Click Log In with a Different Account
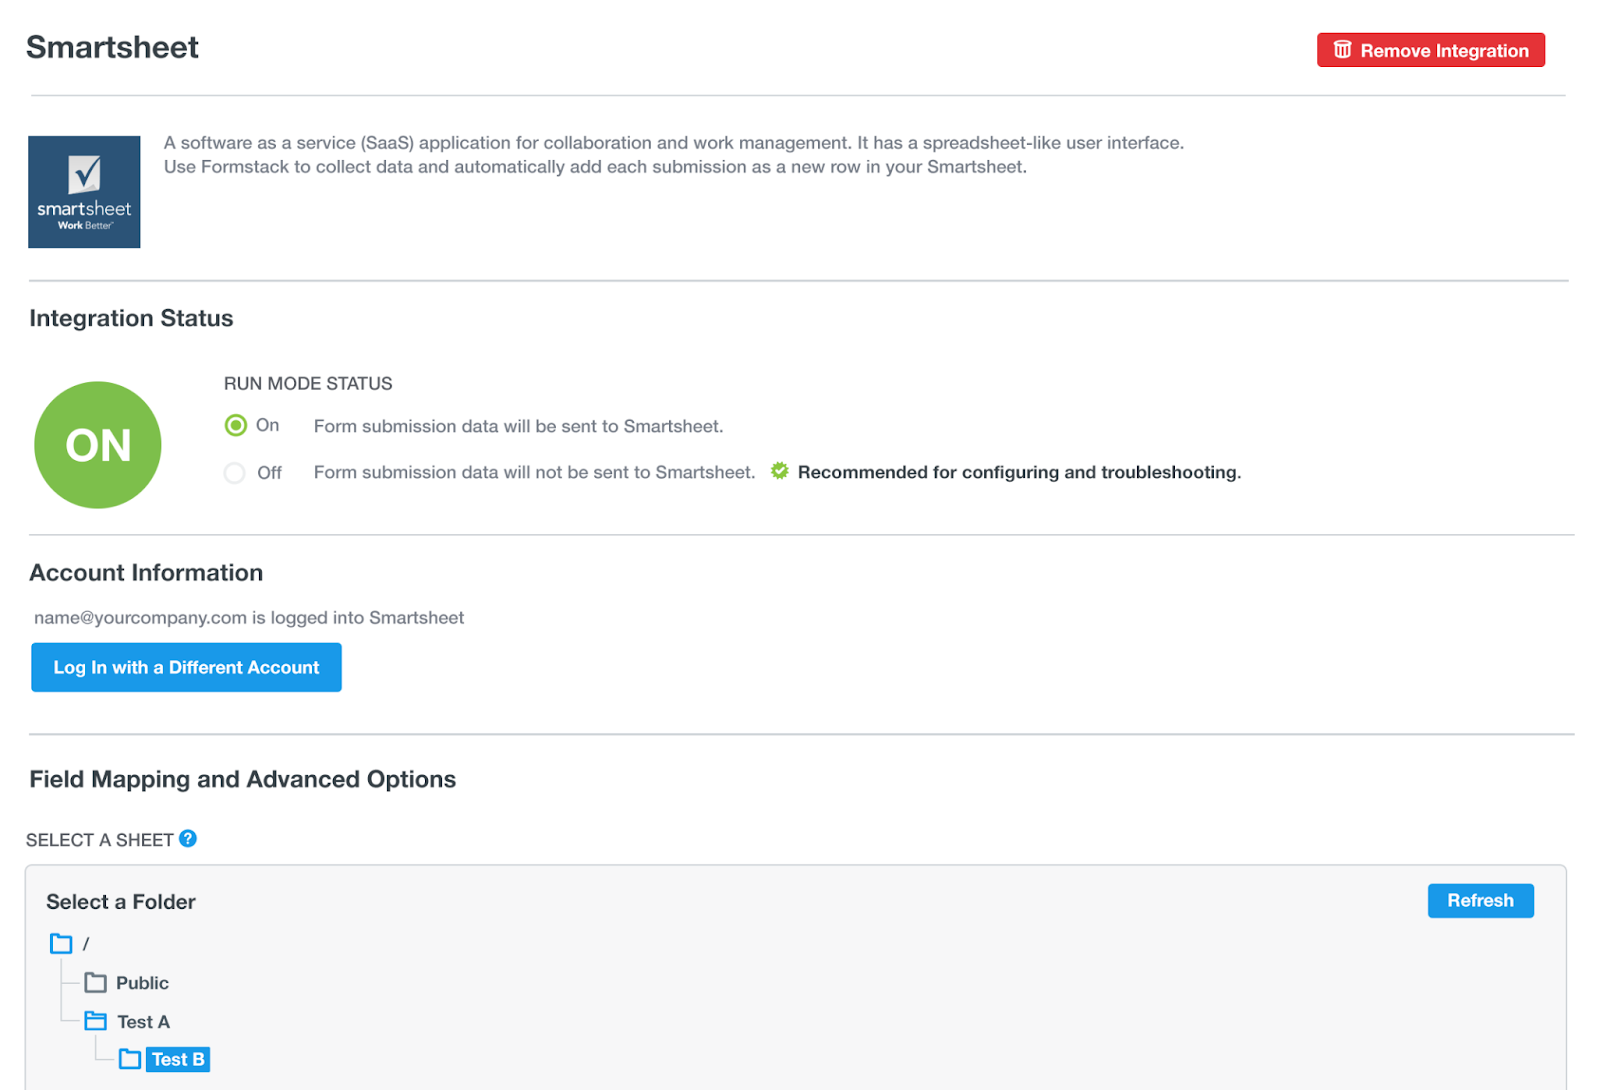The height and width of the screenshot is (1090, 1600). pos(185,667)
